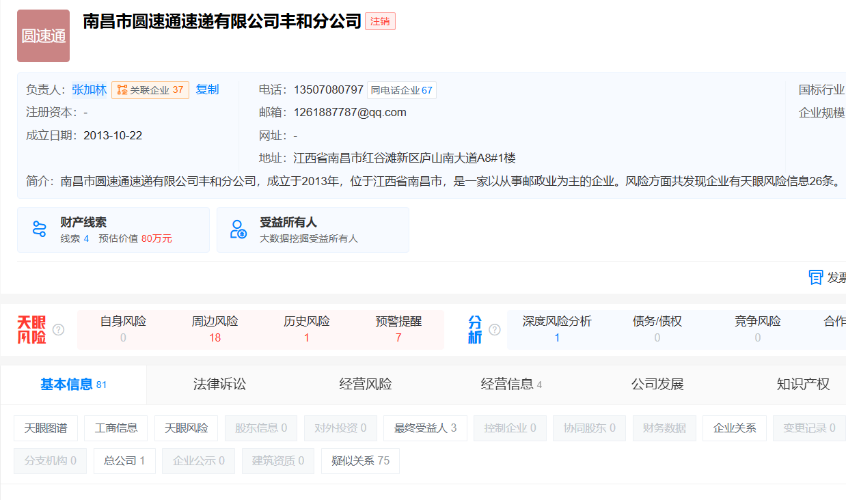Click the company title 南昌市圆速通速递有限公司丰和分公司

(222, 21)
